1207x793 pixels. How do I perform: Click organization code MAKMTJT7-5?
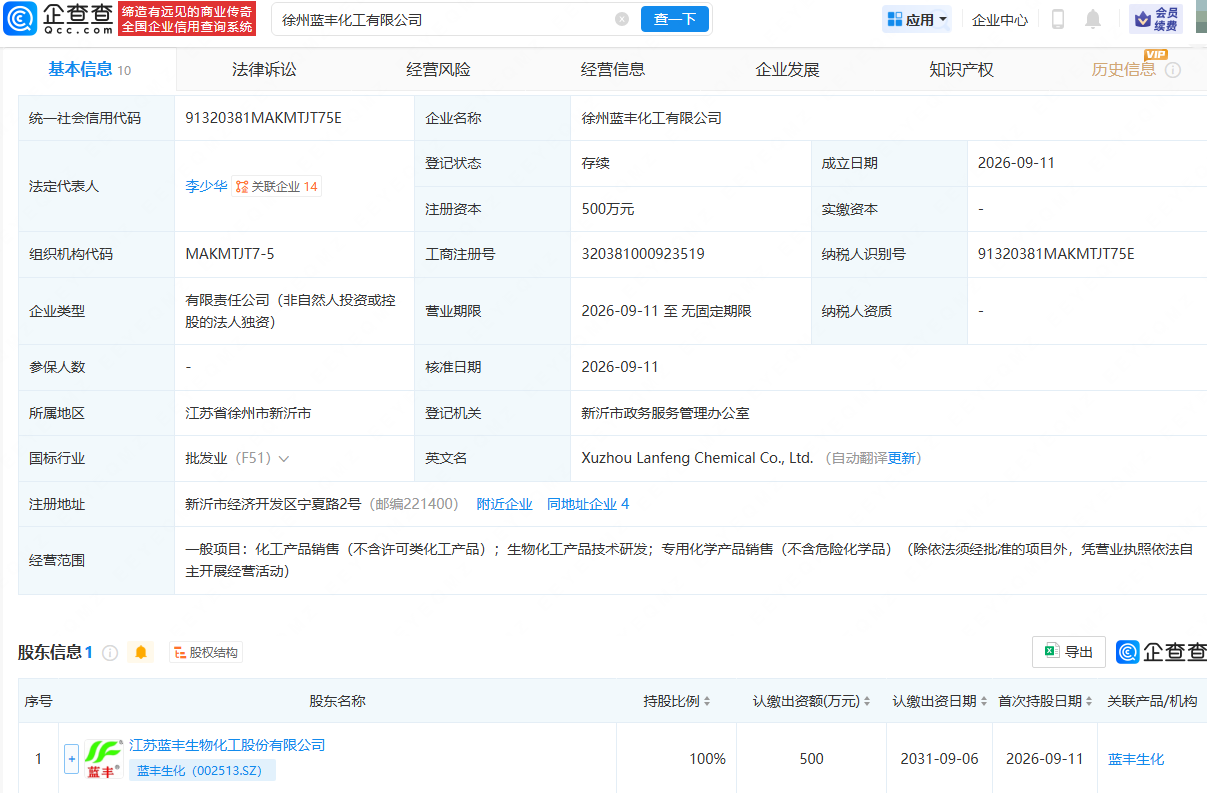[230, 254]
